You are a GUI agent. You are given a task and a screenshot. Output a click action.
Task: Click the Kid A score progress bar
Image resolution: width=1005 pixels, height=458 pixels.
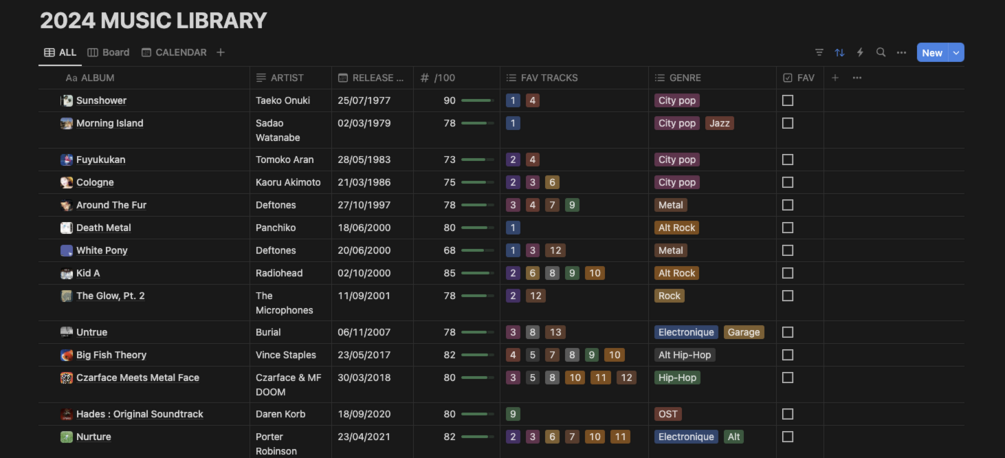tap(478, 274)
